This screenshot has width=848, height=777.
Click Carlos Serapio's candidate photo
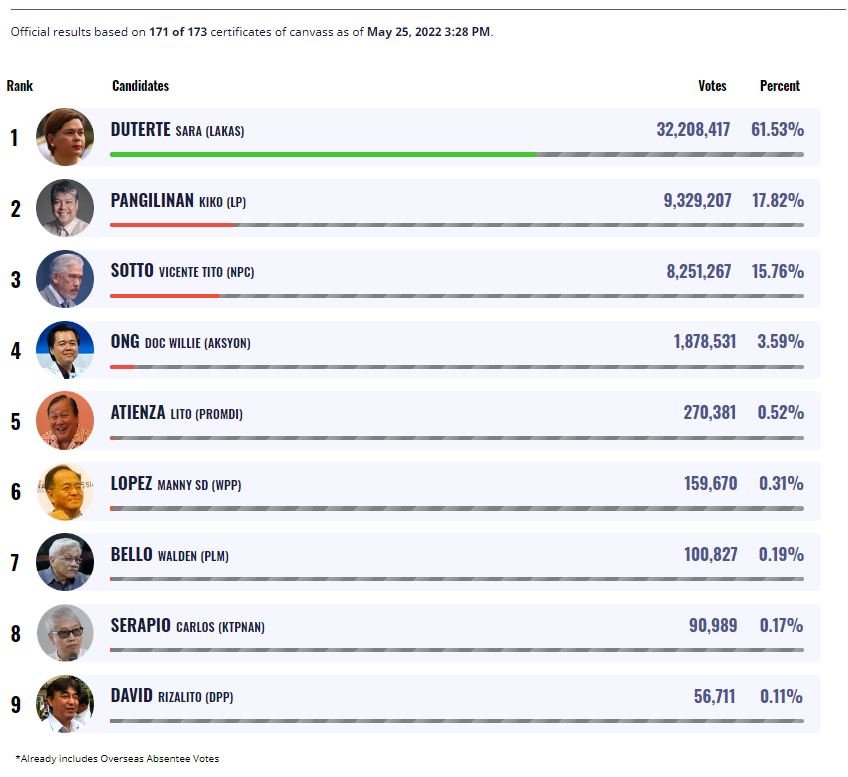65,633
